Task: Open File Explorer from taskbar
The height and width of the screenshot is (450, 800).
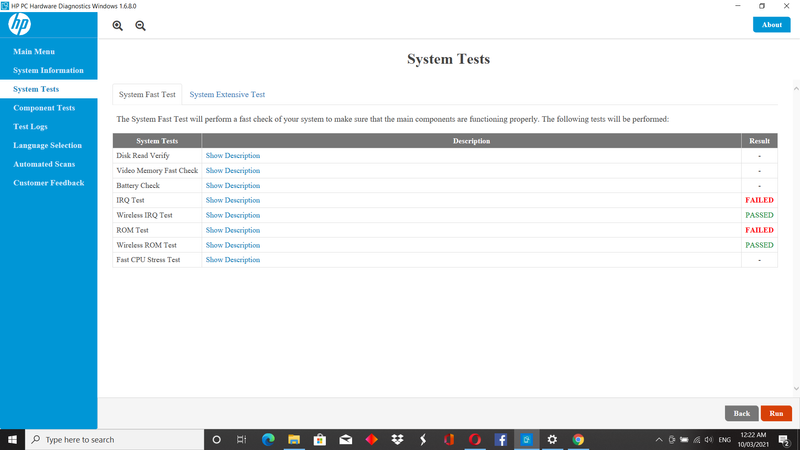Action: point(294,439)
